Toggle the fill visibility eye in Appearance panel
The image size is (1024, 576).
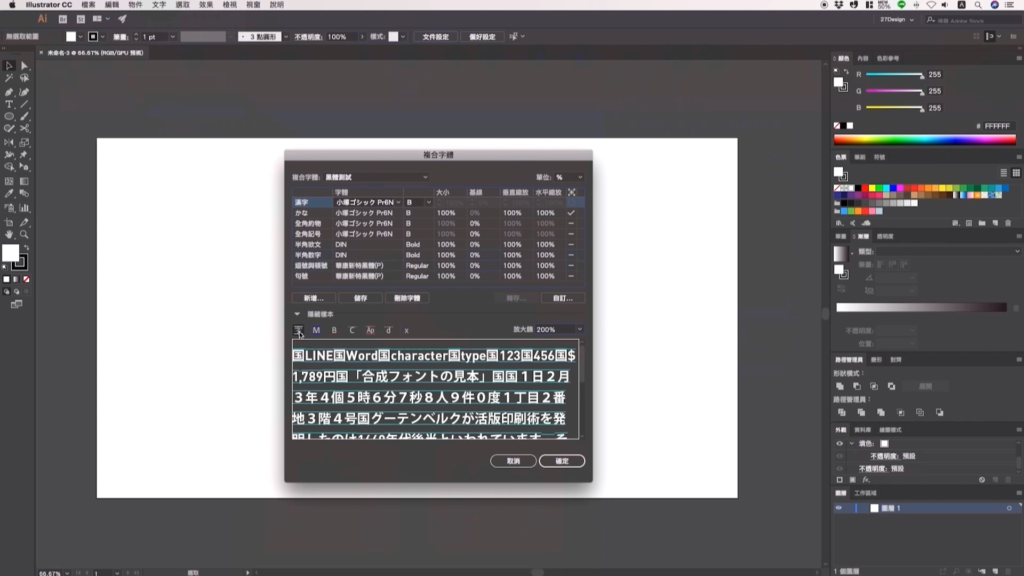pyautogui.click(x=839, y=443)
